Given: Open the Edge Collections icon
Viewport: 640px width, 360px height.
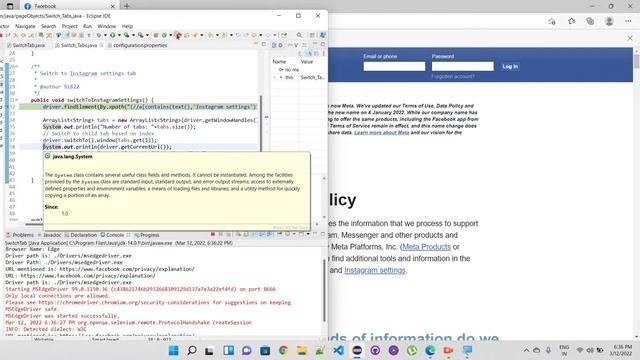Looking at the screenshot, I should [590, 21].
